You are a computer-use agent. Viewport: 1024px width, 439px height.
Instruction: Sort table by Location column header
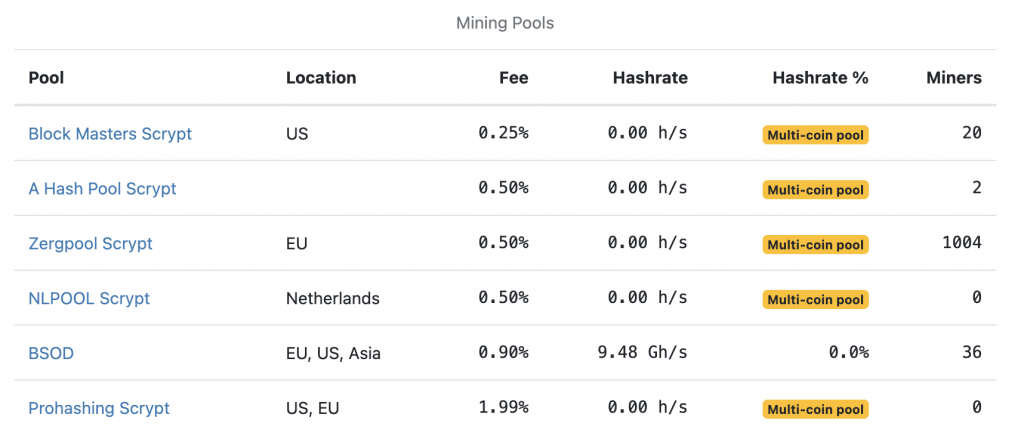coord(321,78)
